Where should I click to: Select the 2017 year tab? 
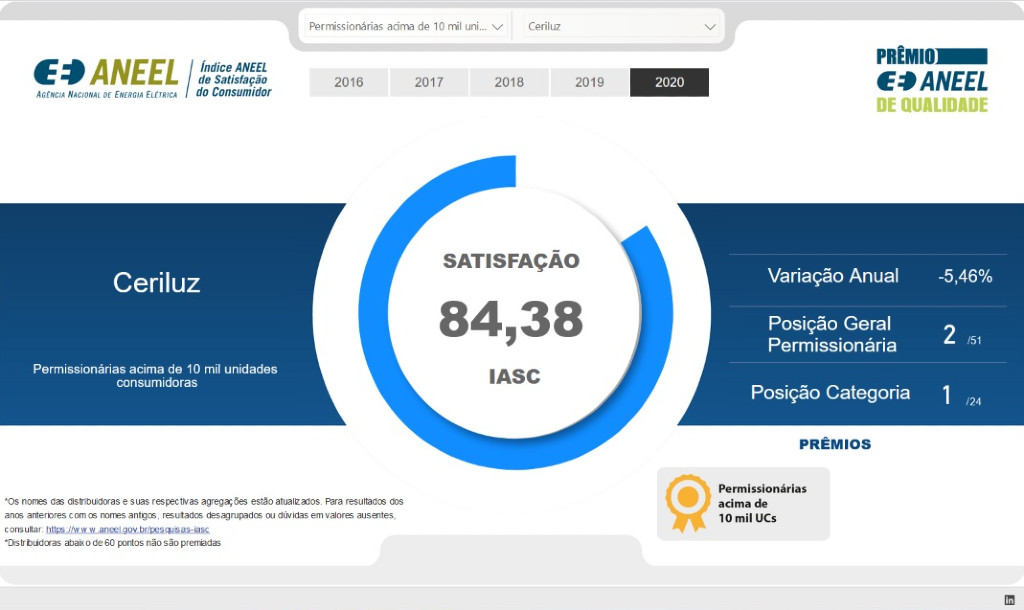(x=428, y=82)
